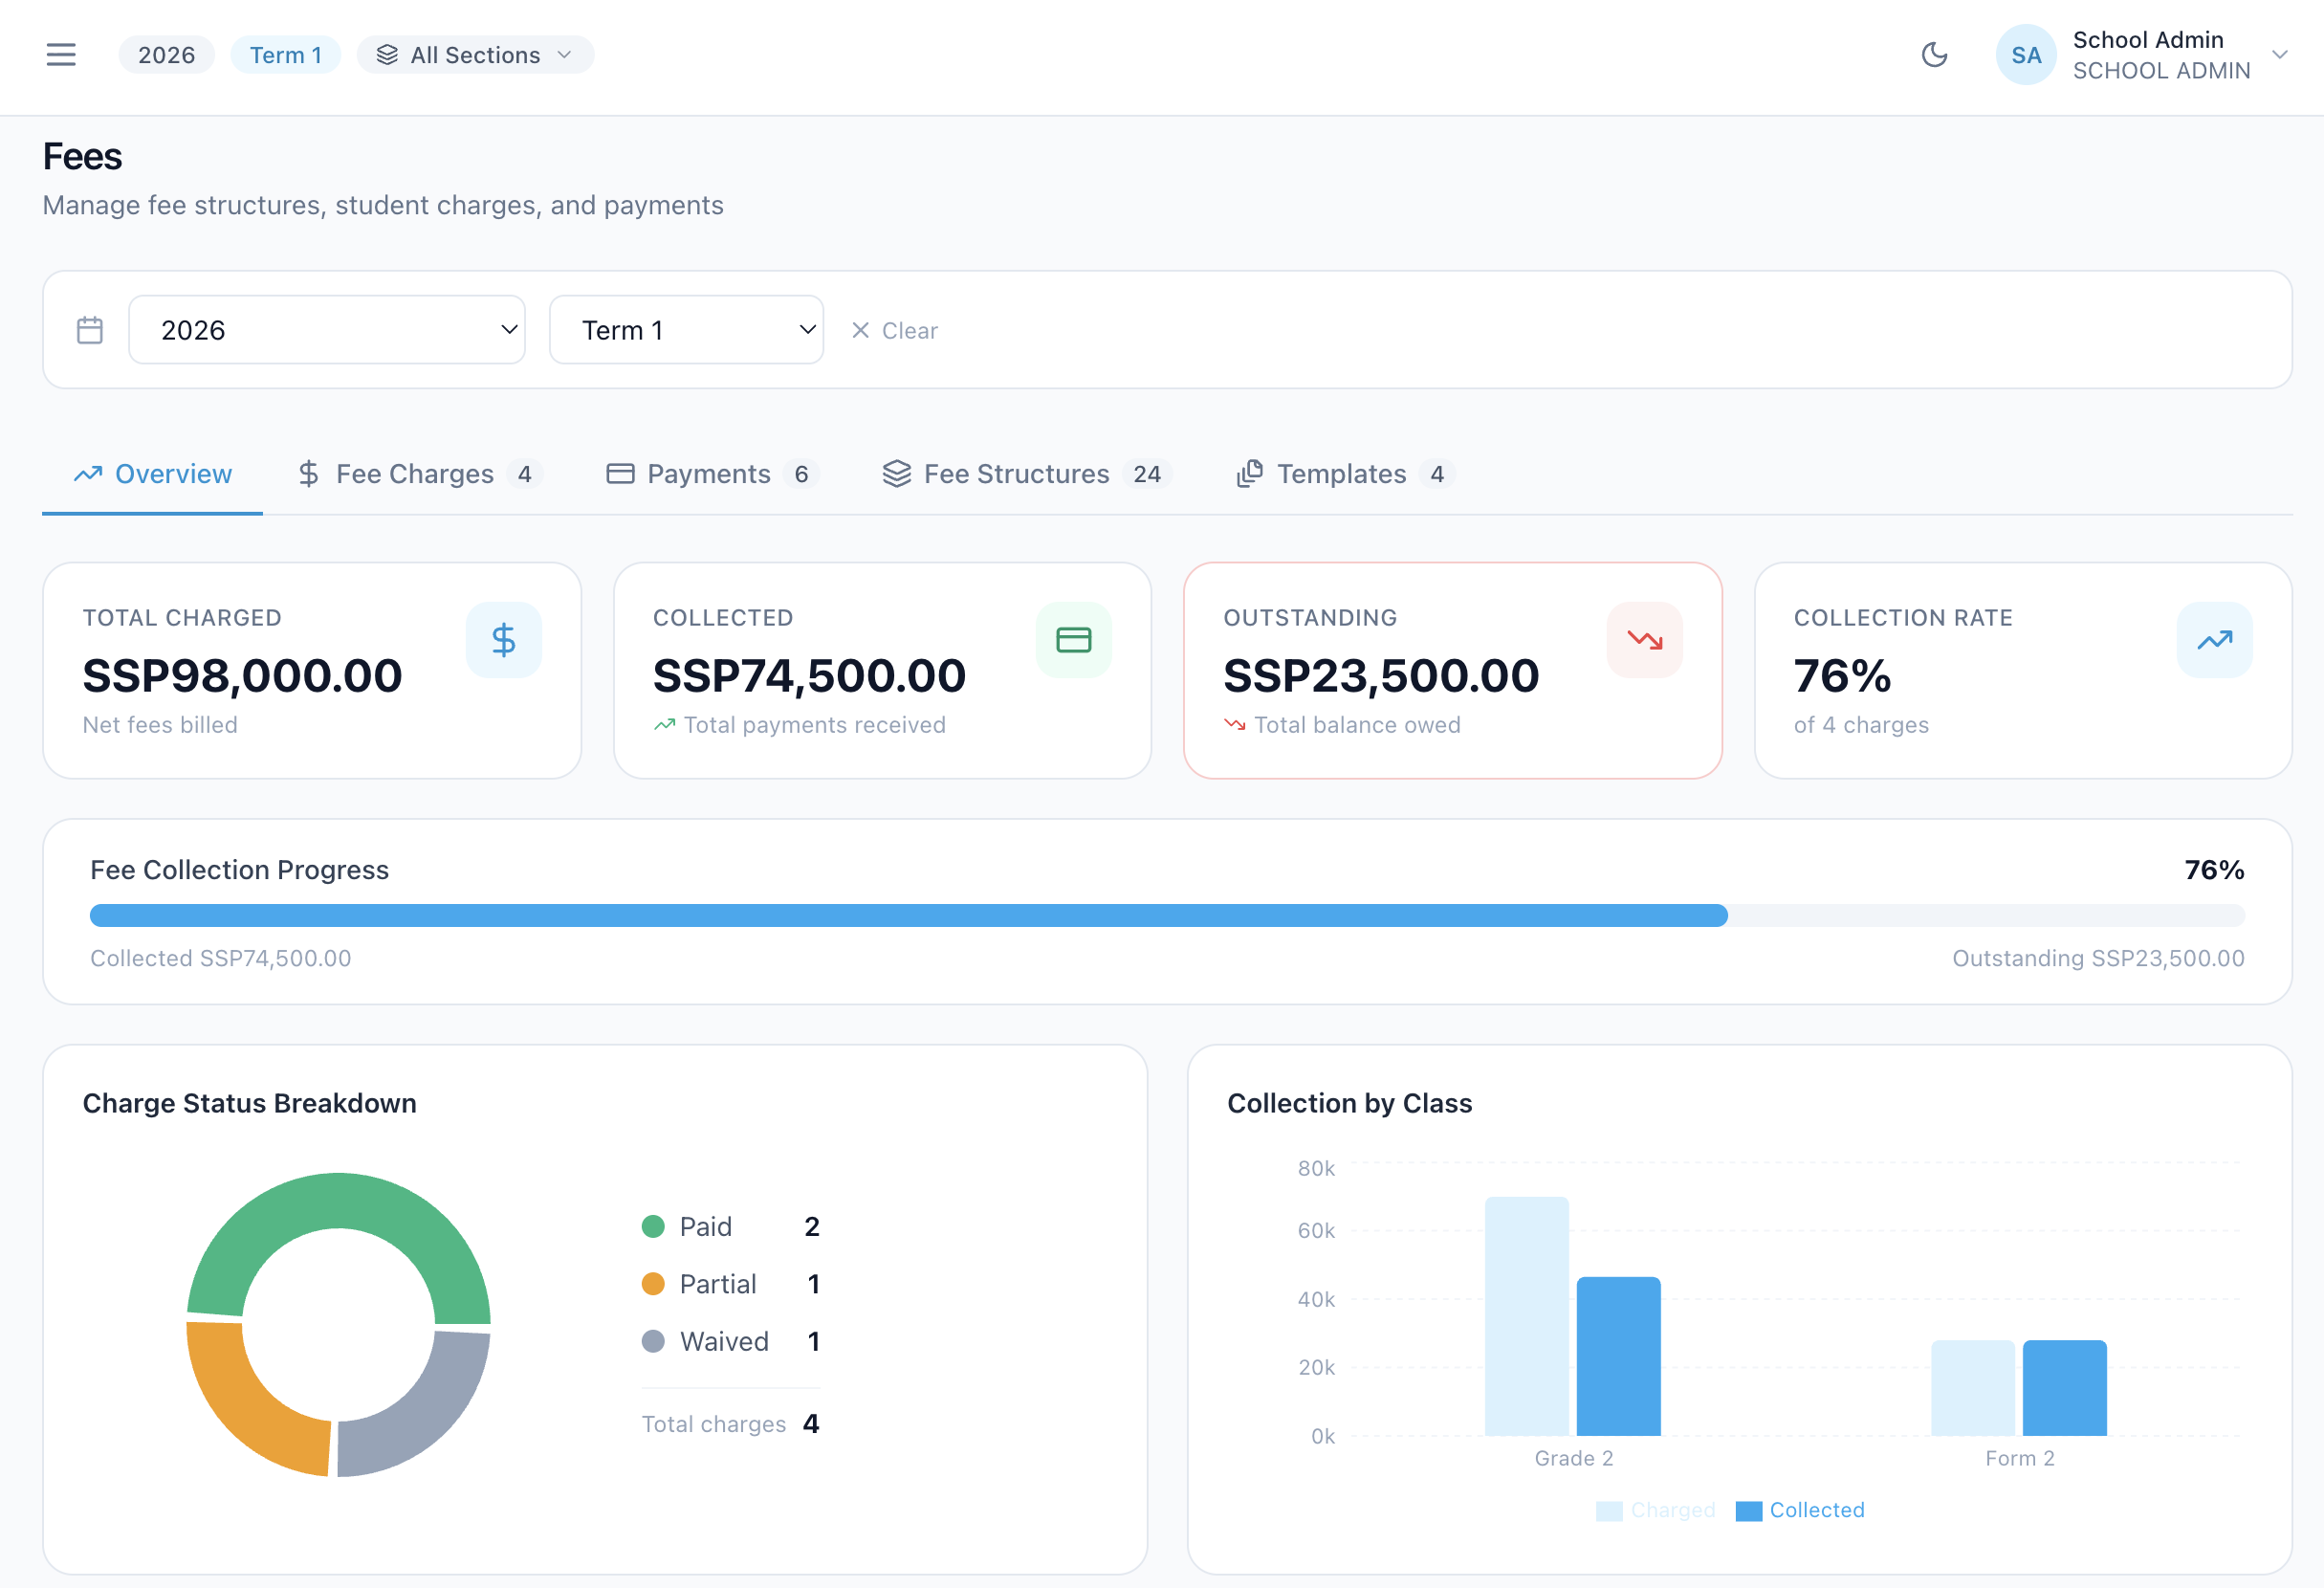Click the downward trend icon on Outstanding card
Image resolution: width=2324 pixels, height=1588 pixels.
(1644, 640)
